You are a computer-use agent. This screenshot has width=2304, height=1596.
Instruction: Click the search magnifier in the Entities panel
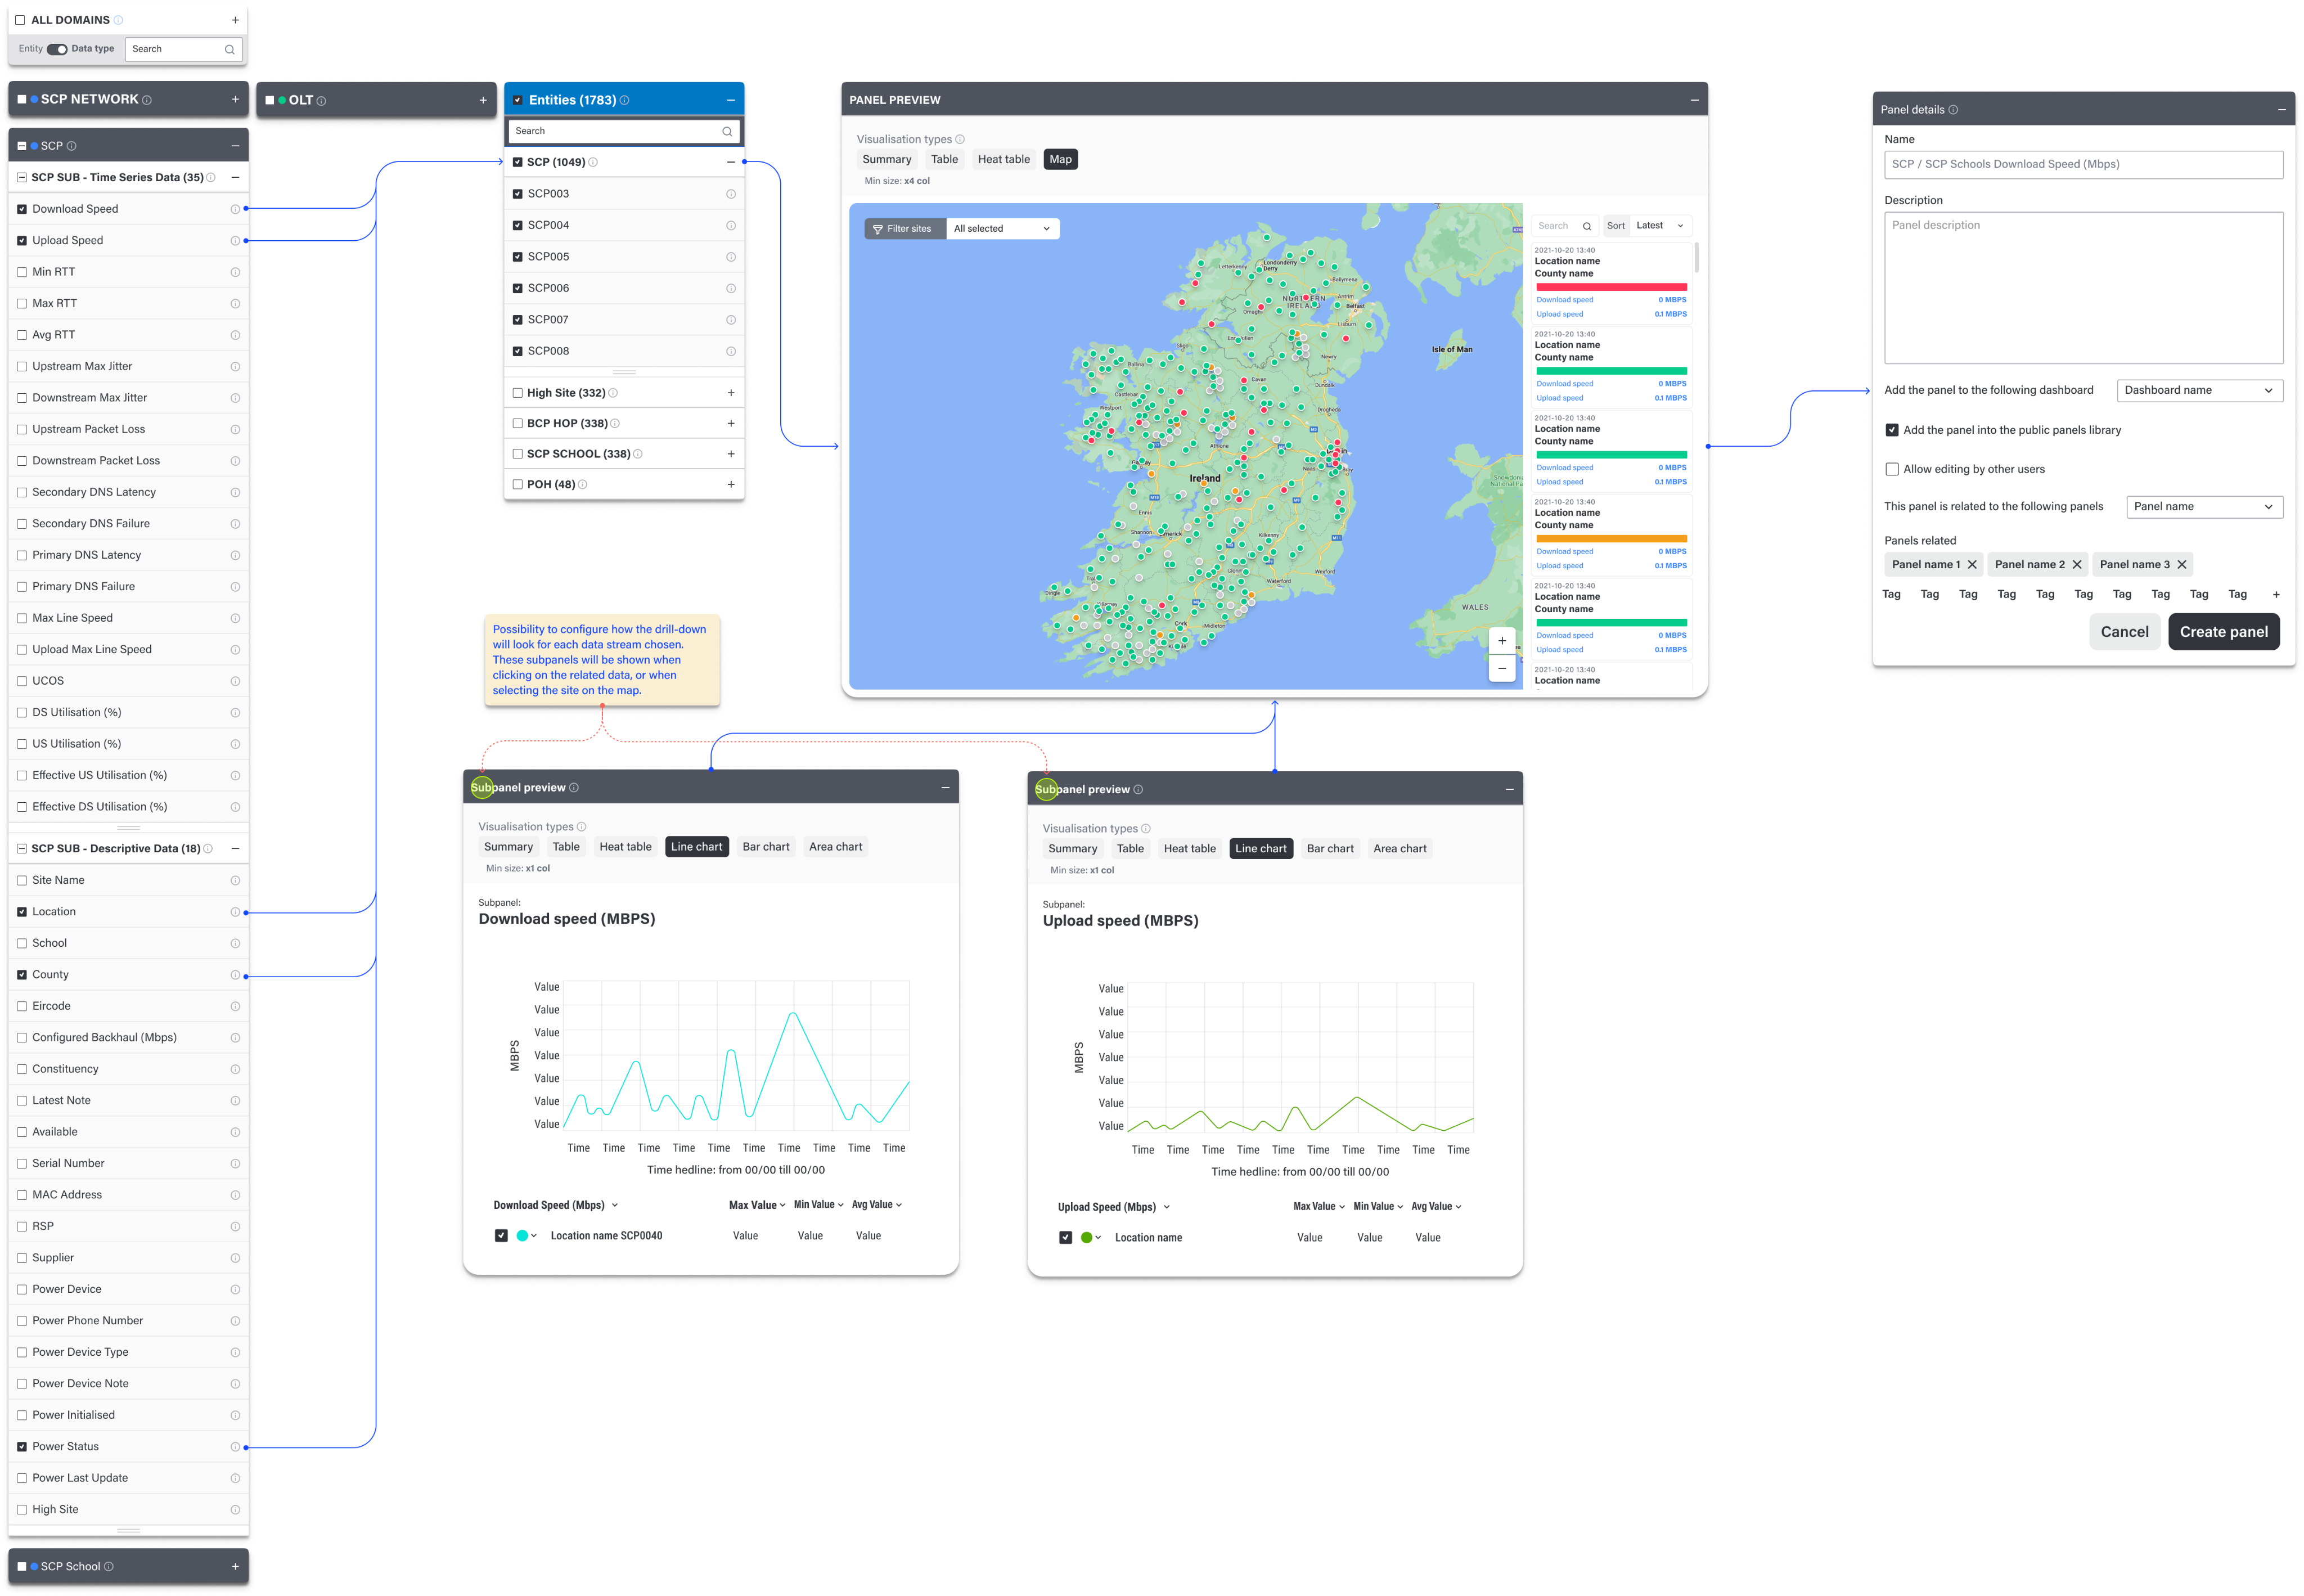(x=727, y=131)
